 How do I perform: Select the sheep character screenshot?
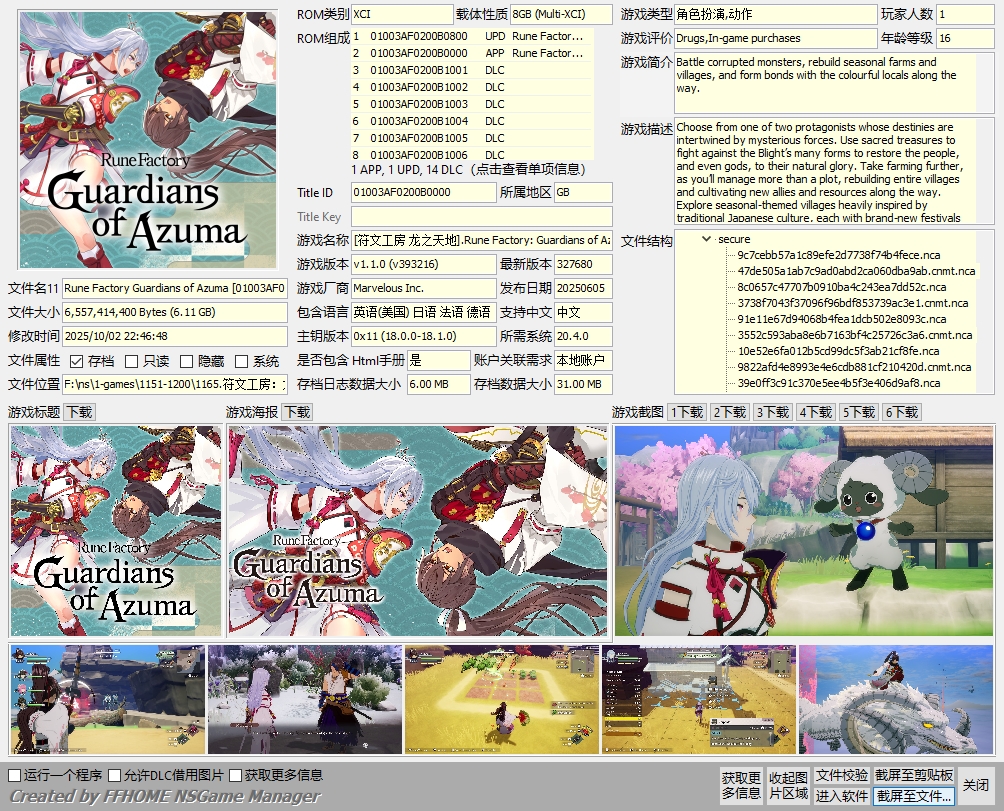(x=804, y=530)
